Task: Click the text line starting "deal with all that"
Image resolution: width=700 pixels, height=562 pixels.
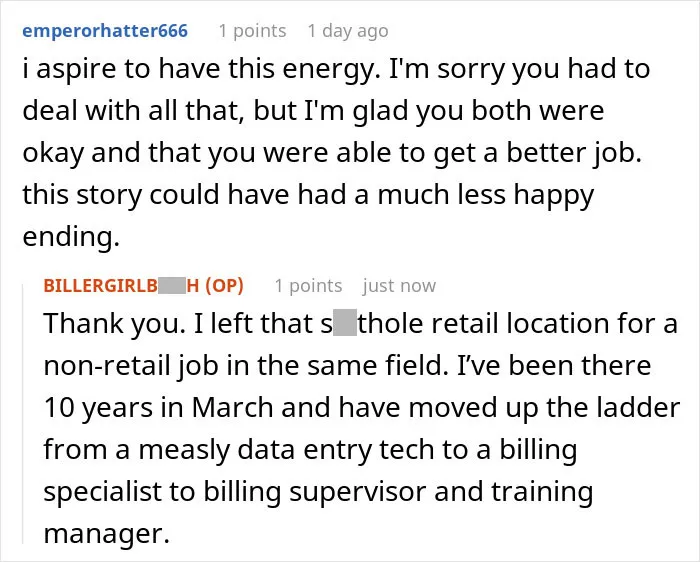Action: coord(313,111)
